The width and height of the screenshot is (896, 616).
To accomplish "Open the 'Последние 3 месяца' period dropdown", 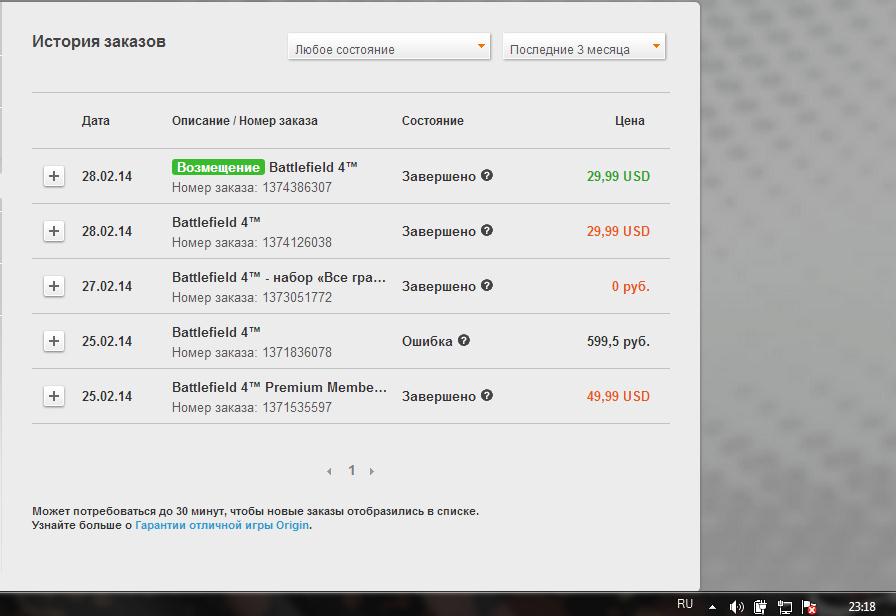I will pyautogui.click(x=584, y=46).
